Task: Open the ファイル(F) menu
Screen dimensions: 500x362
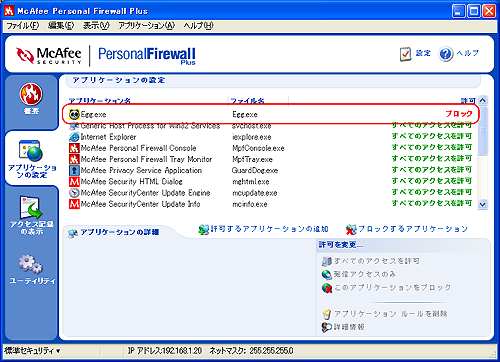Action: [23, 26]
